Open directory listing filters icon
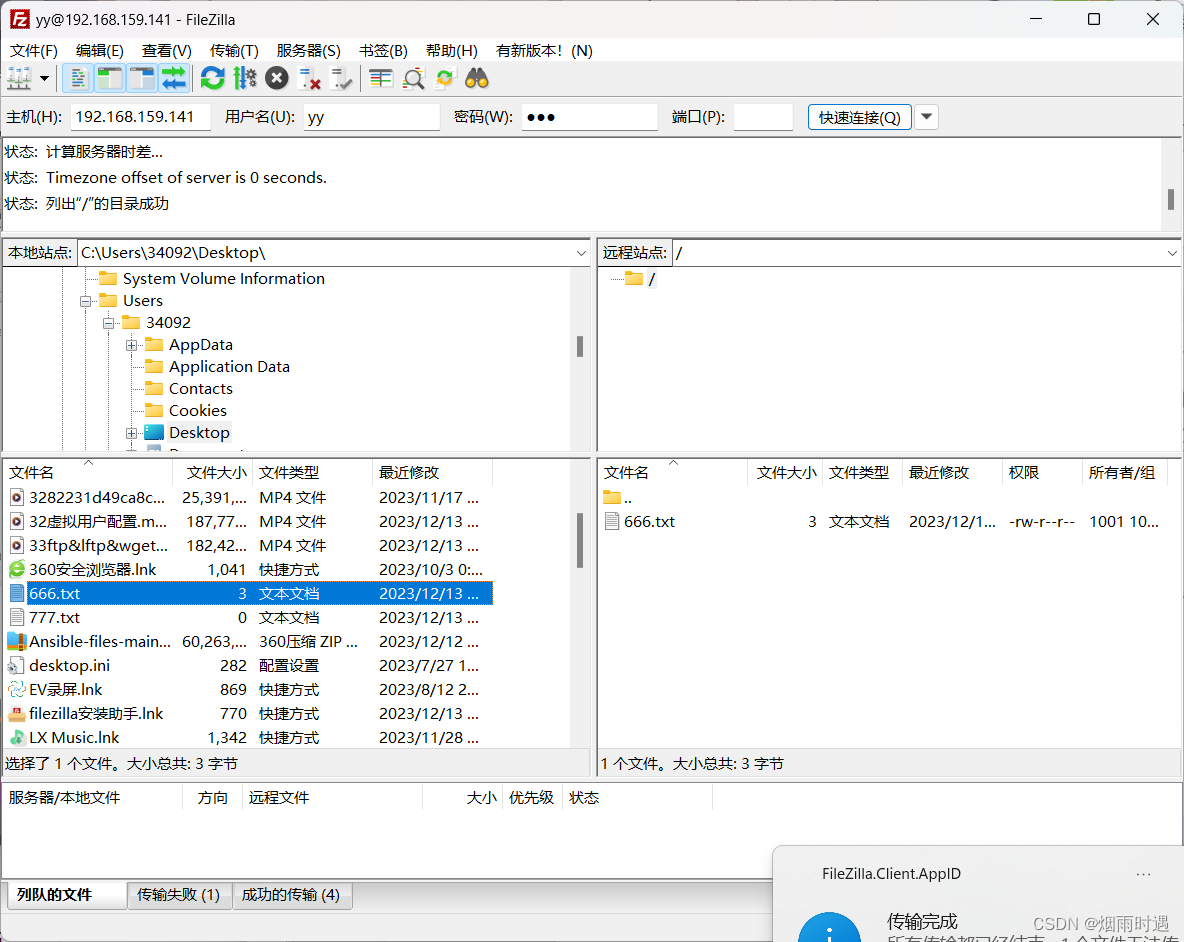Screen dimensions: 1184x942 (381, 78)
